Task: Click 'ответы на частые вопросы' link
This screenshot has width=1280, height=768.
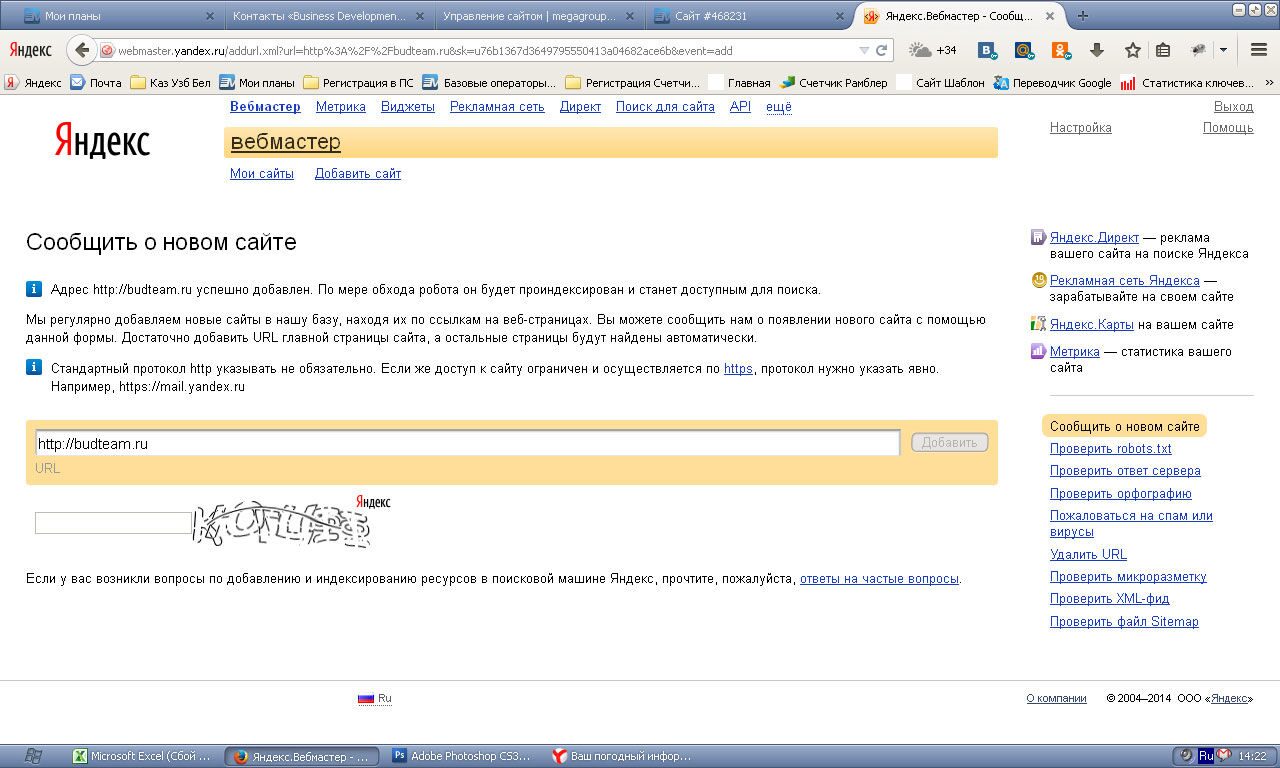Action: point(879,579)
